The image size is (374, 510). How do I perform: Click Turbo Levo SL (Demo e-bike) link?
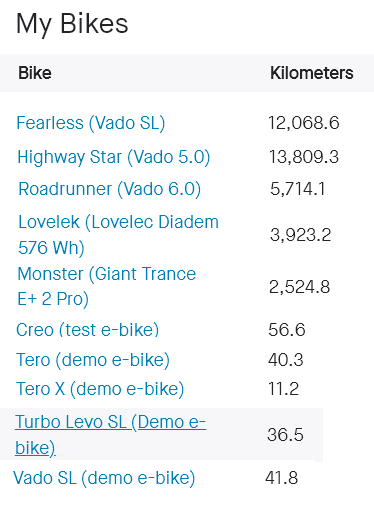click(110, 435)
